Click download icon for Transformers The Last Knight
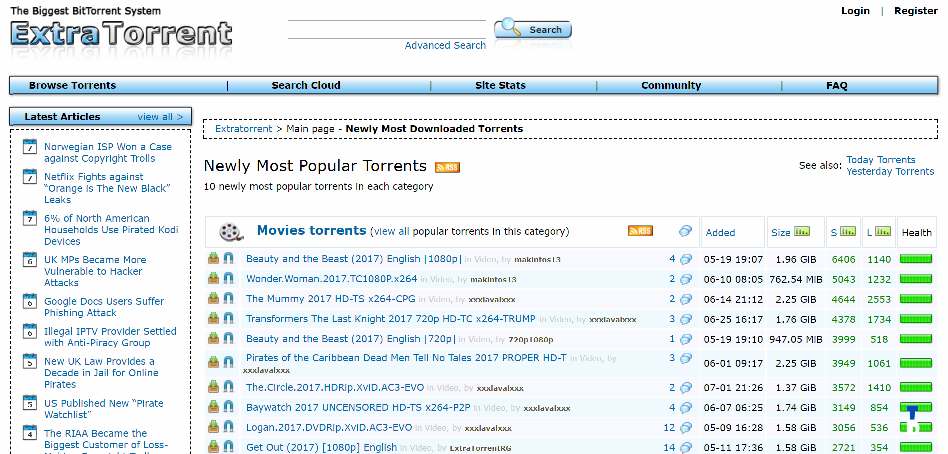Viewport: 948px width, 454px height. pos(213,319)
